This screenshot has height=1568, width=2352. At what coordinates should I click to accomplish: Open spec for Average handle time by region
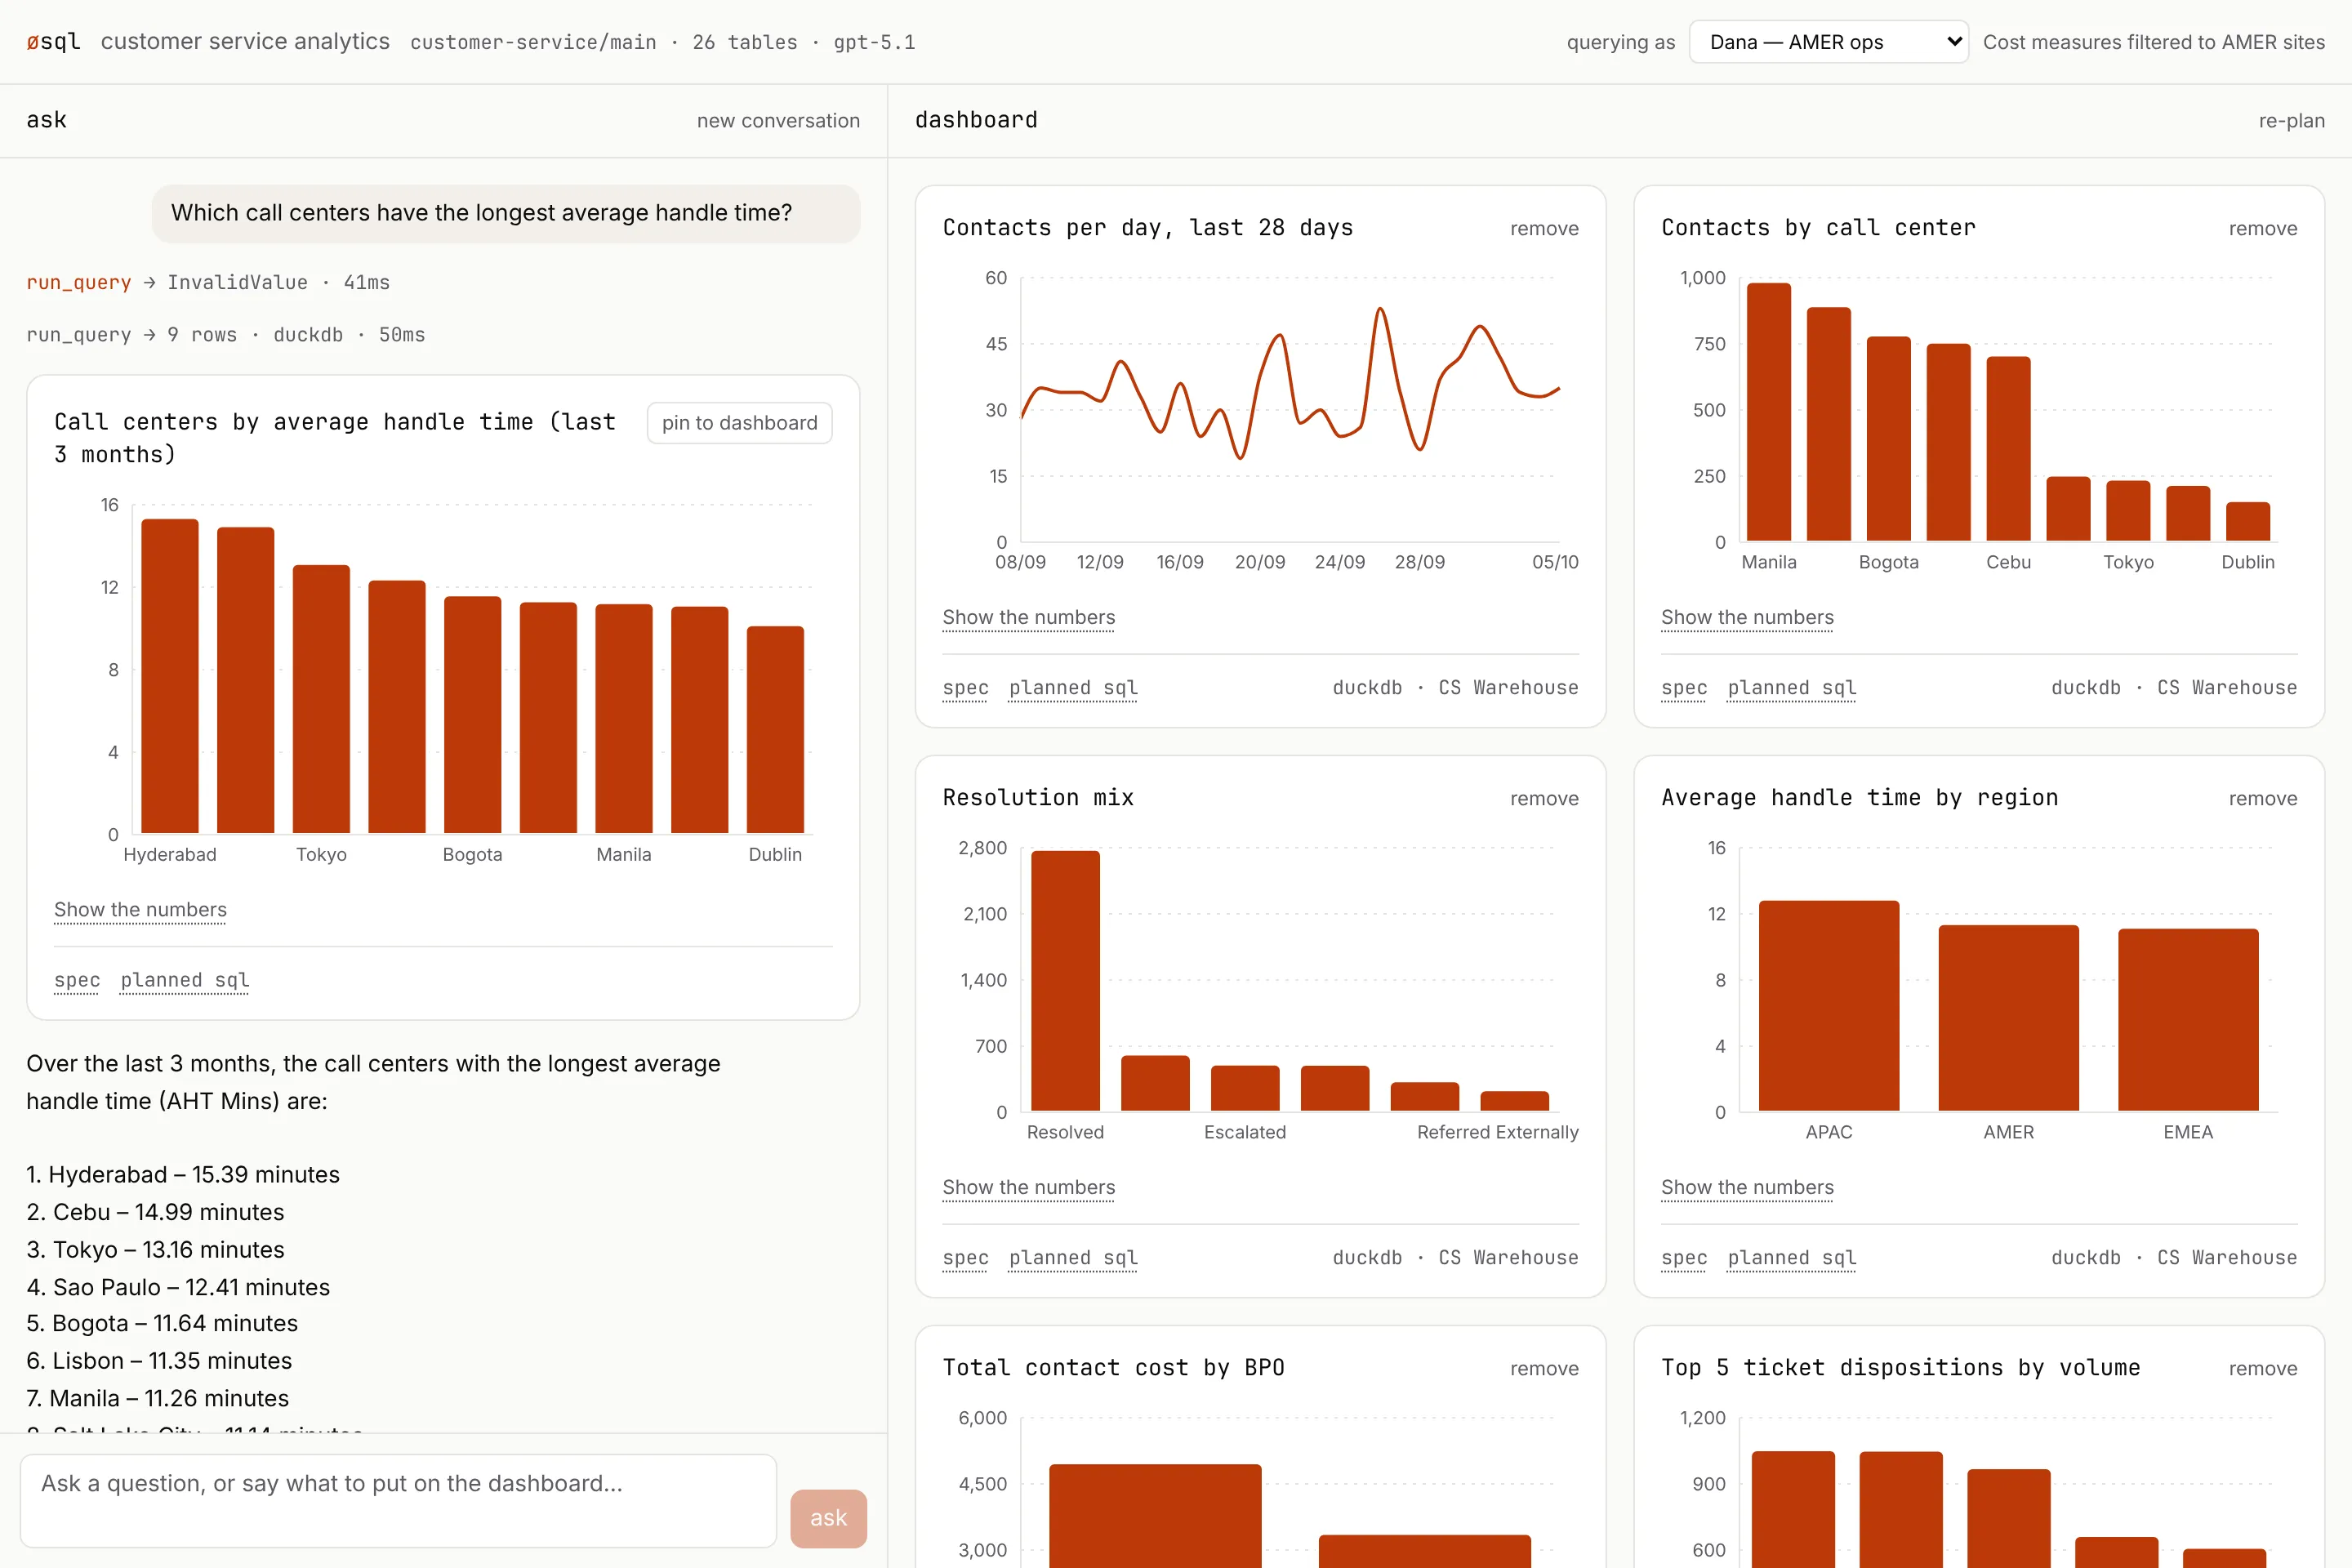1684,1258
